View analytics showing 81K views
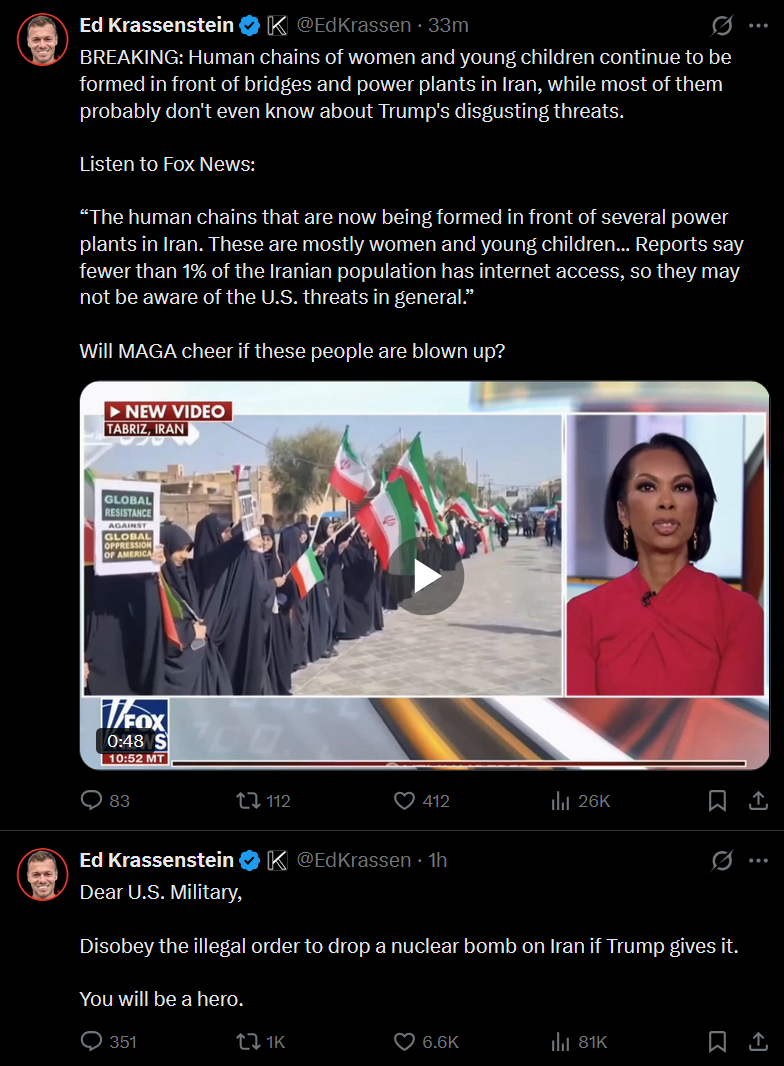The height and width of the screenshot is (1066, 784). 579,1042
